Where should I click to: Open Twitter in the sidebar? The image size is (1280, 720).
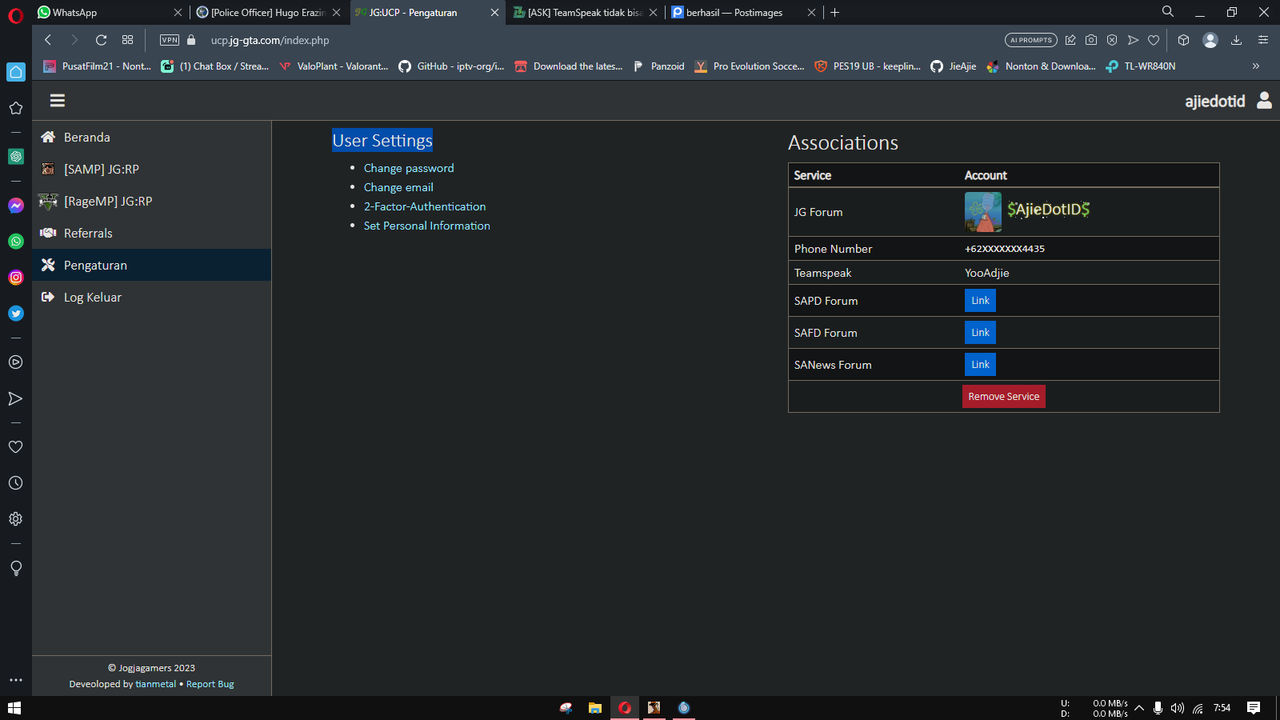pyautogui.click(x=16, y=313)
